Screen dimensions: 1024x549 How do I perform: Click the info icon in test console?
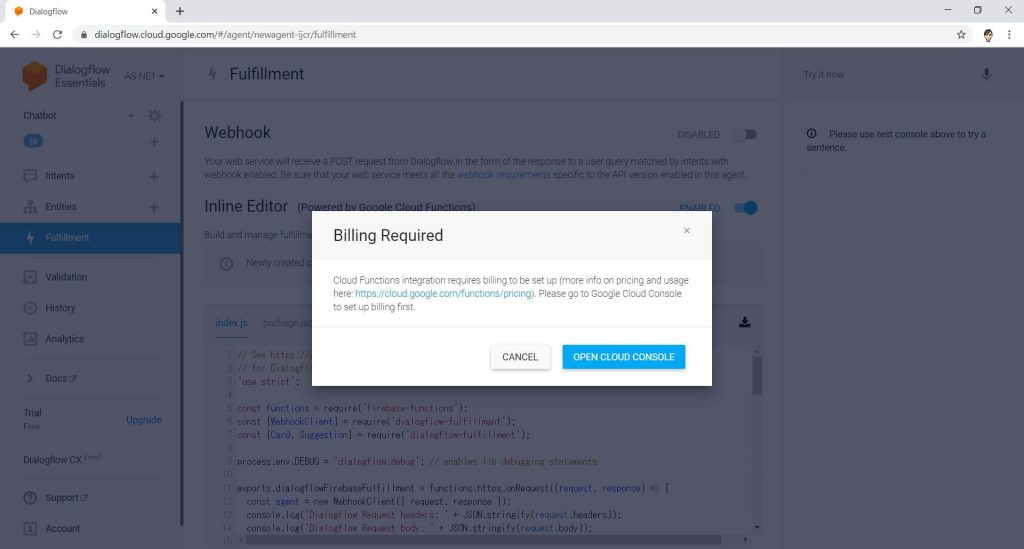[x=811, y=134]
